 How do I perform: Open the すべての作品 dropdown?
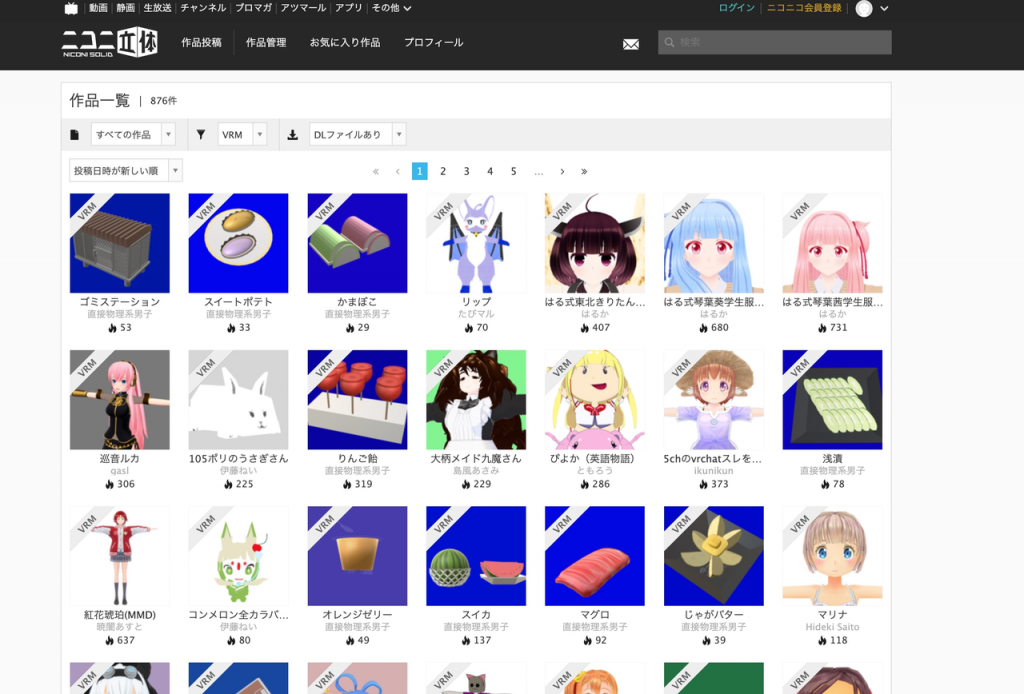pos(133,134)
